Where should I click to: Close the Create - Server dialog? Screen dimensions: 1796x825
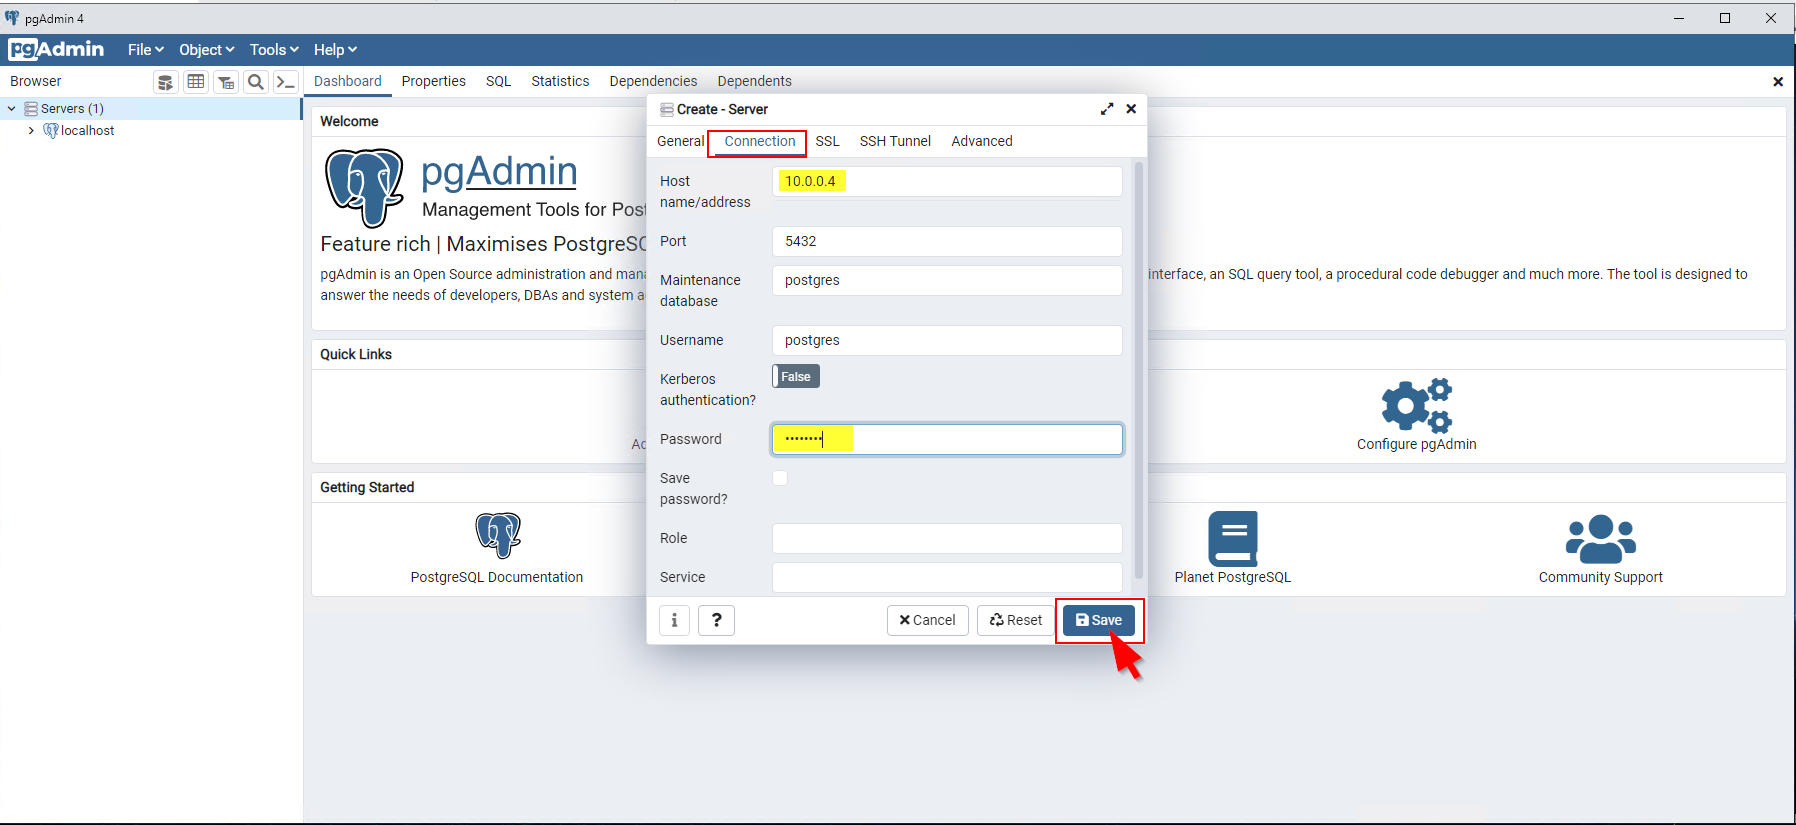click(1131, 109)
